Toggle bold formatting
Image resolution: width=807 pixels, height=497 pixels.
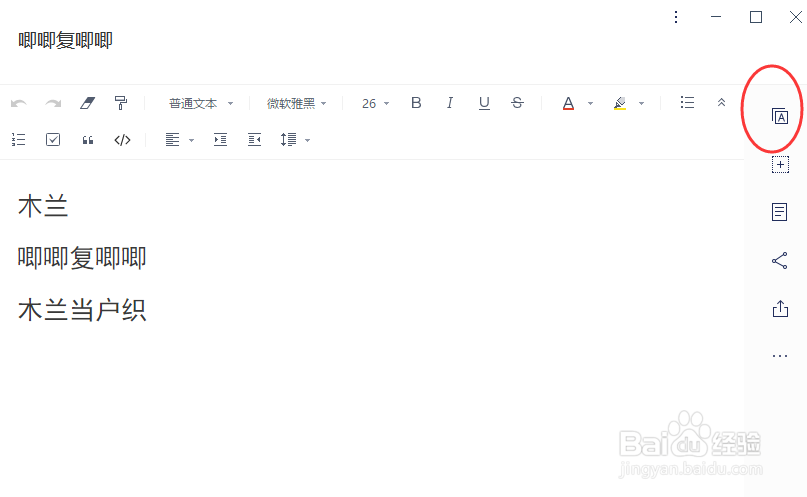click(x=416, y=103)
